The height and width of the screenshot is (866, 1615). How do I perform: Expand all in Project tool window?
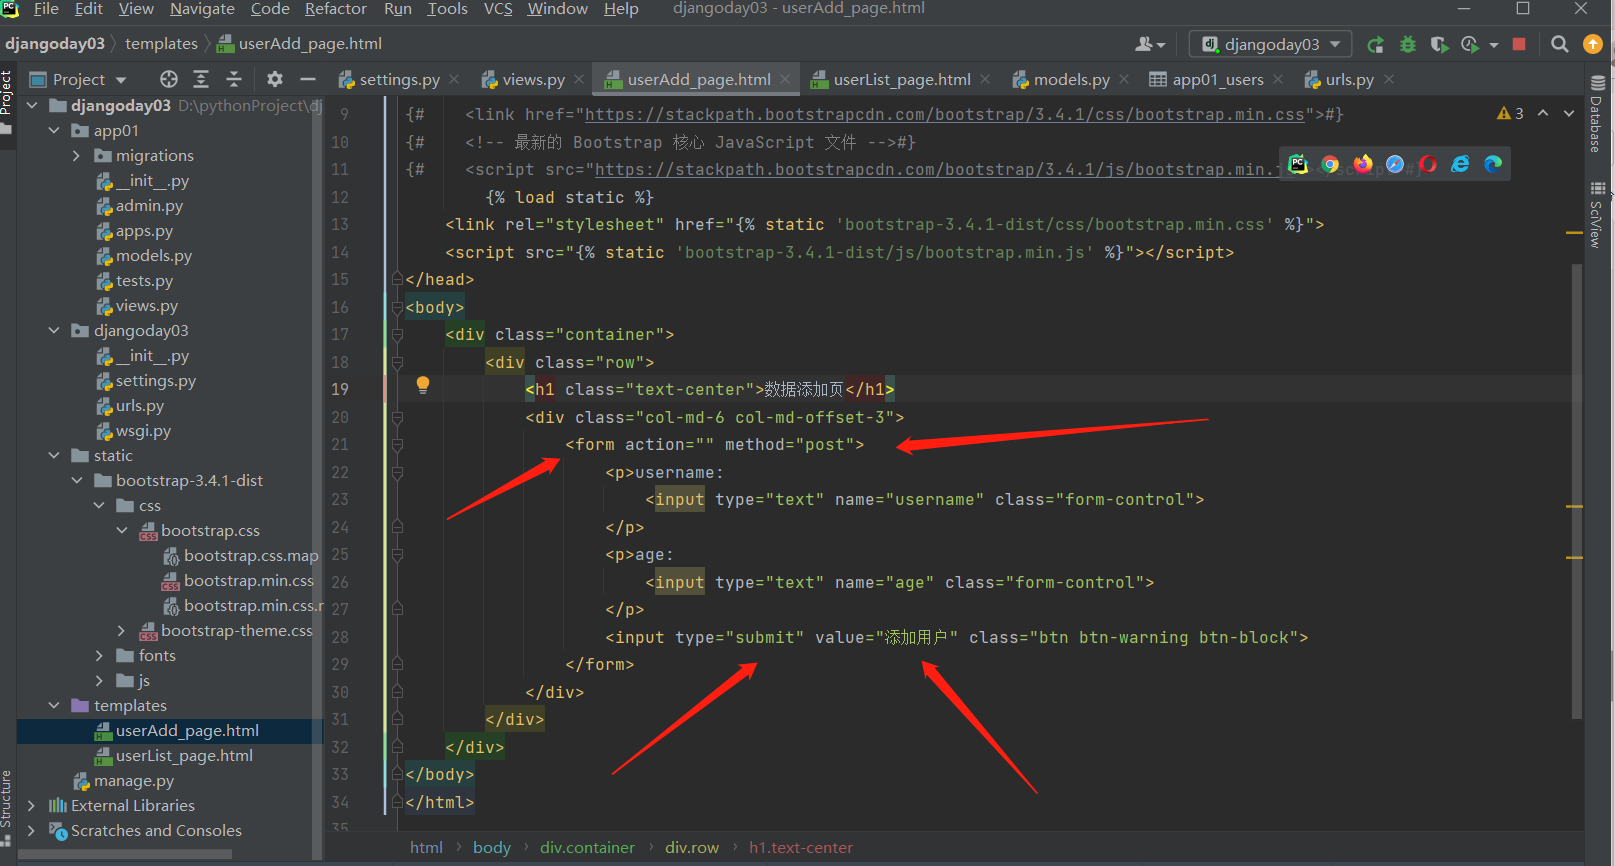point(201,79)
